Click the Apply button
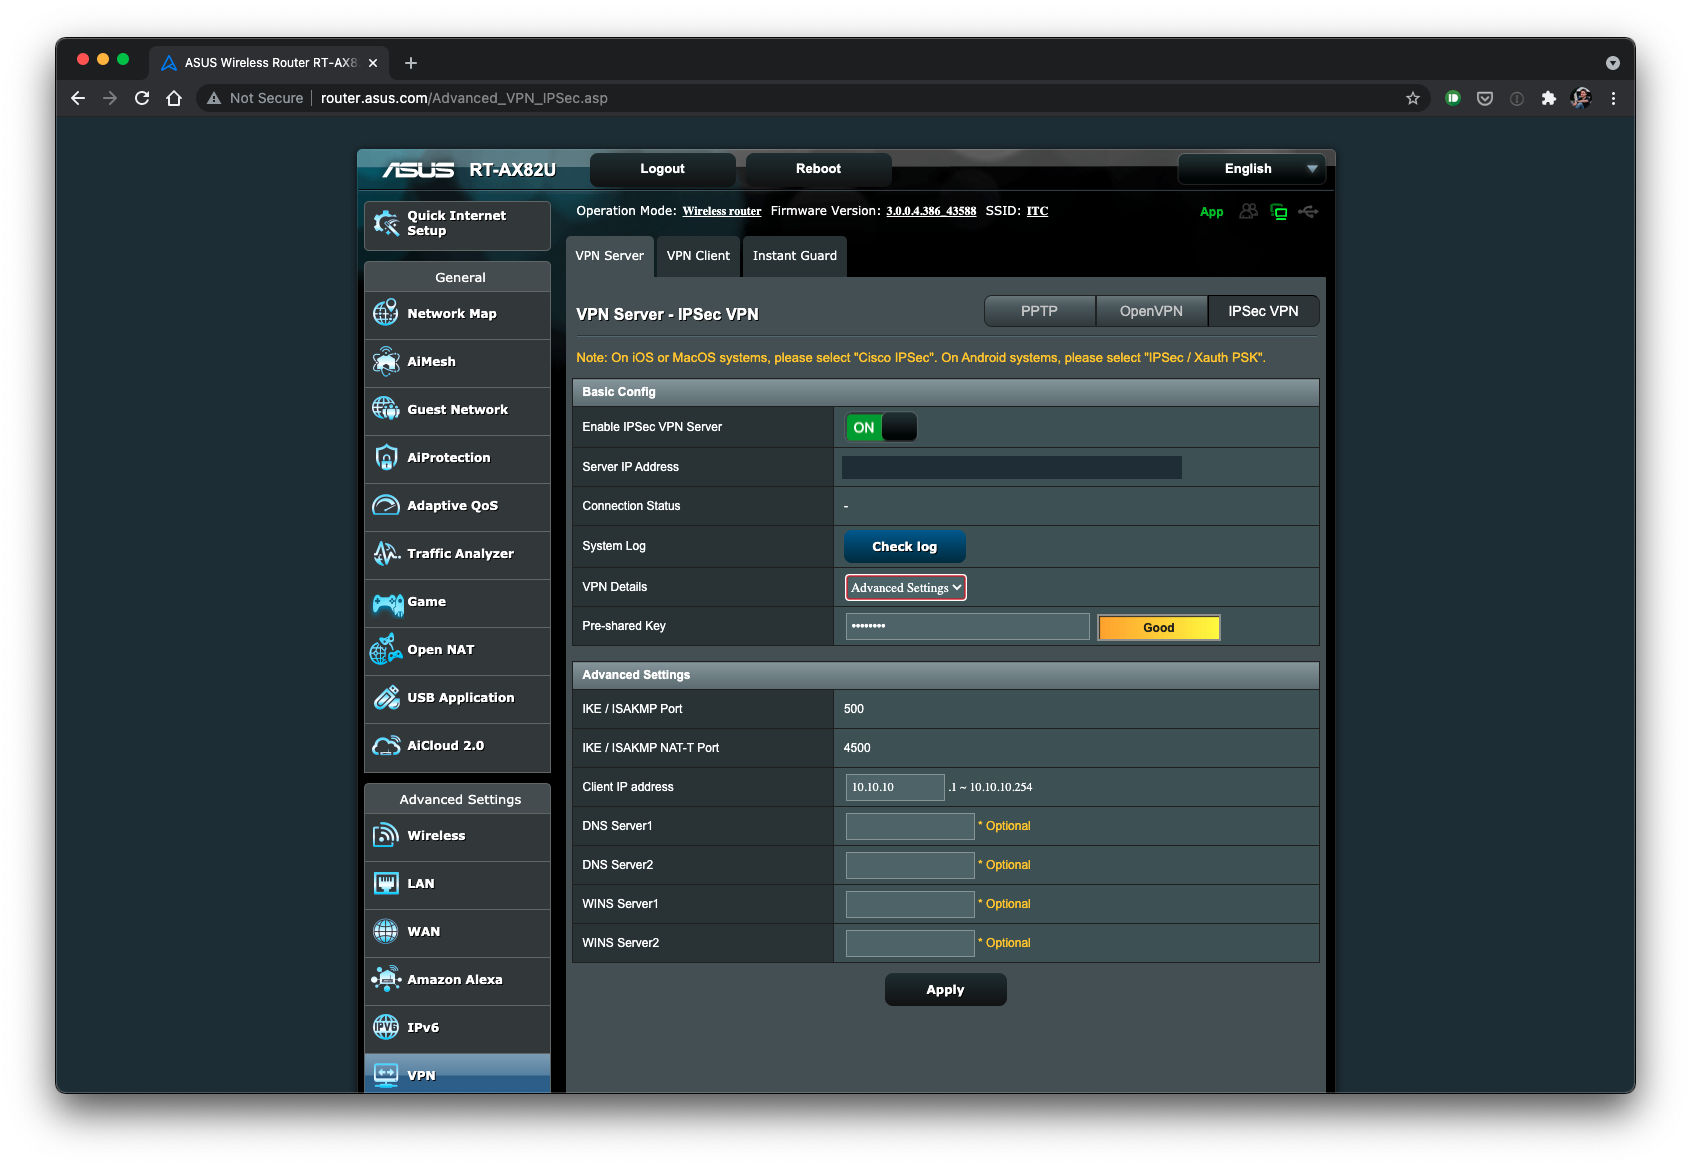 pos(945,990)
